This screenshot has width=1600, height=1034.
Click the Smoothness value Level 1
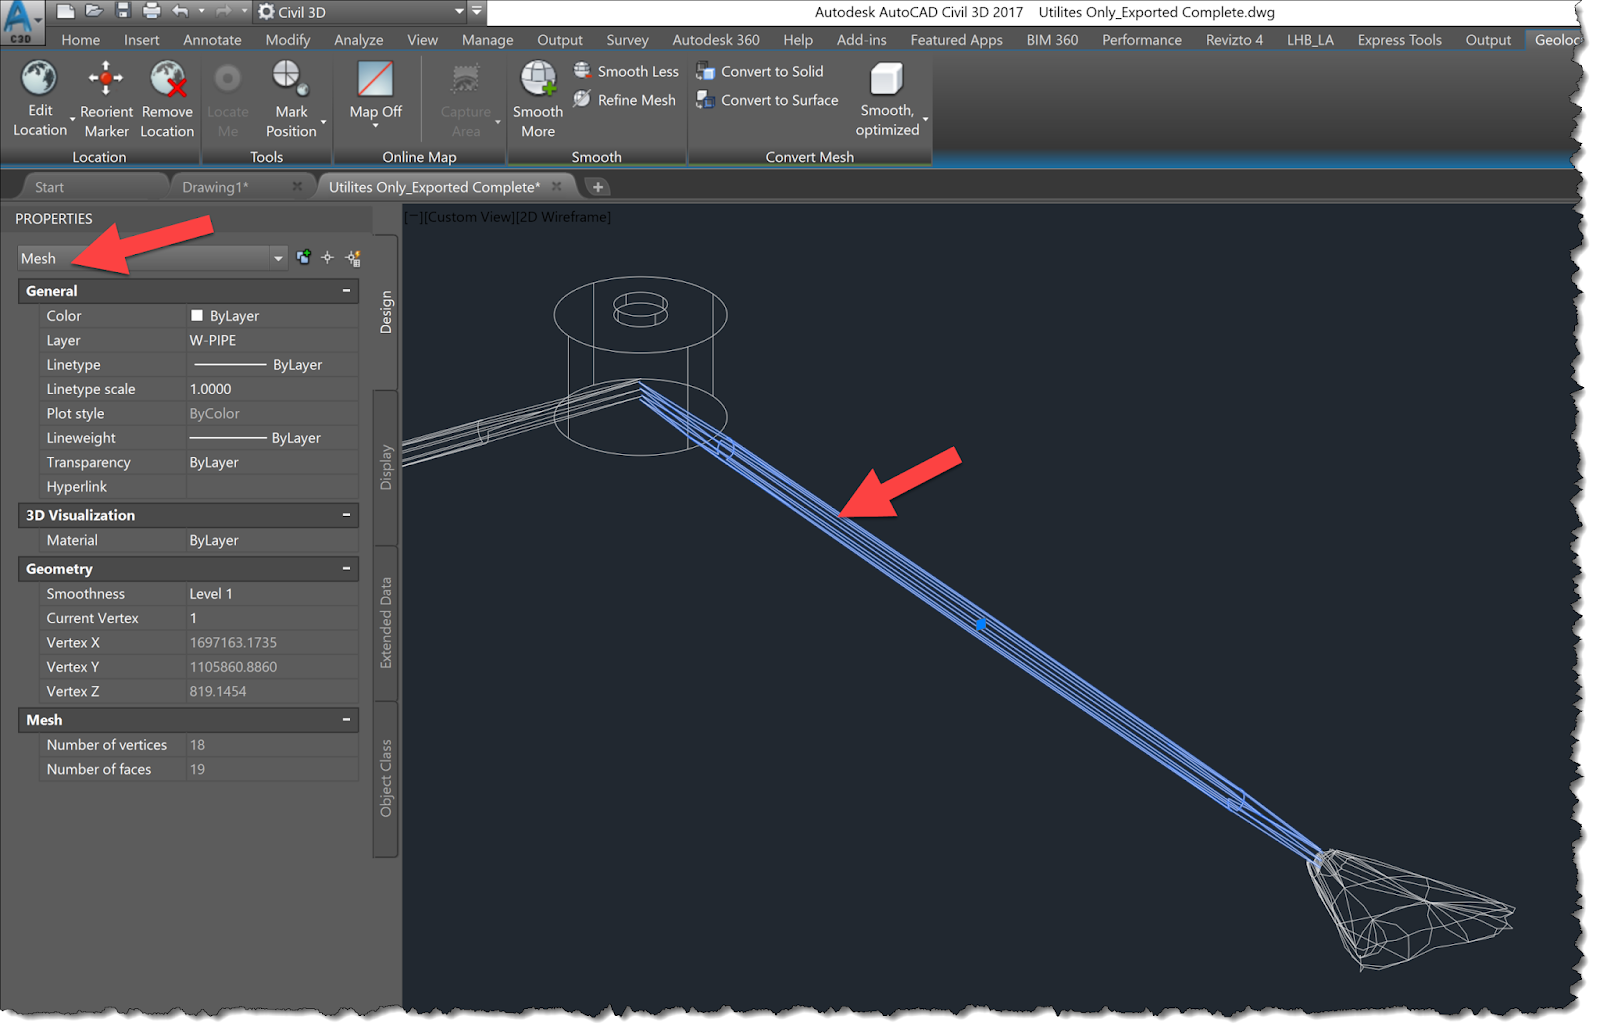tap(211, 594)
